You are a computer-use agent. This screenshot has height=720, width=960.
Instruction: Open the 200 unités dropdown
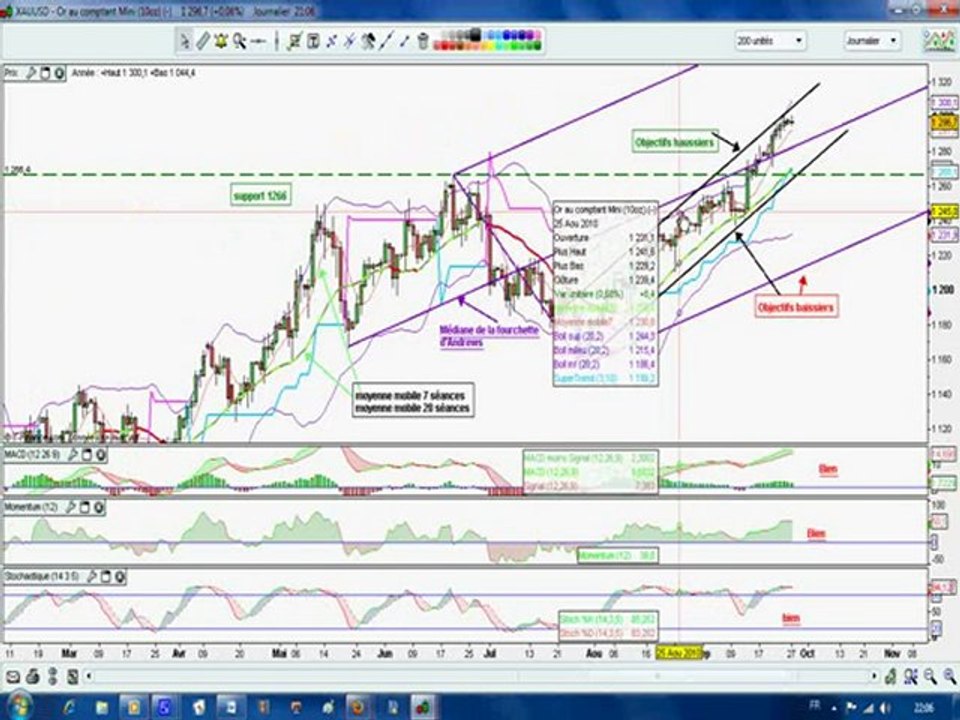tap(770, 40)
